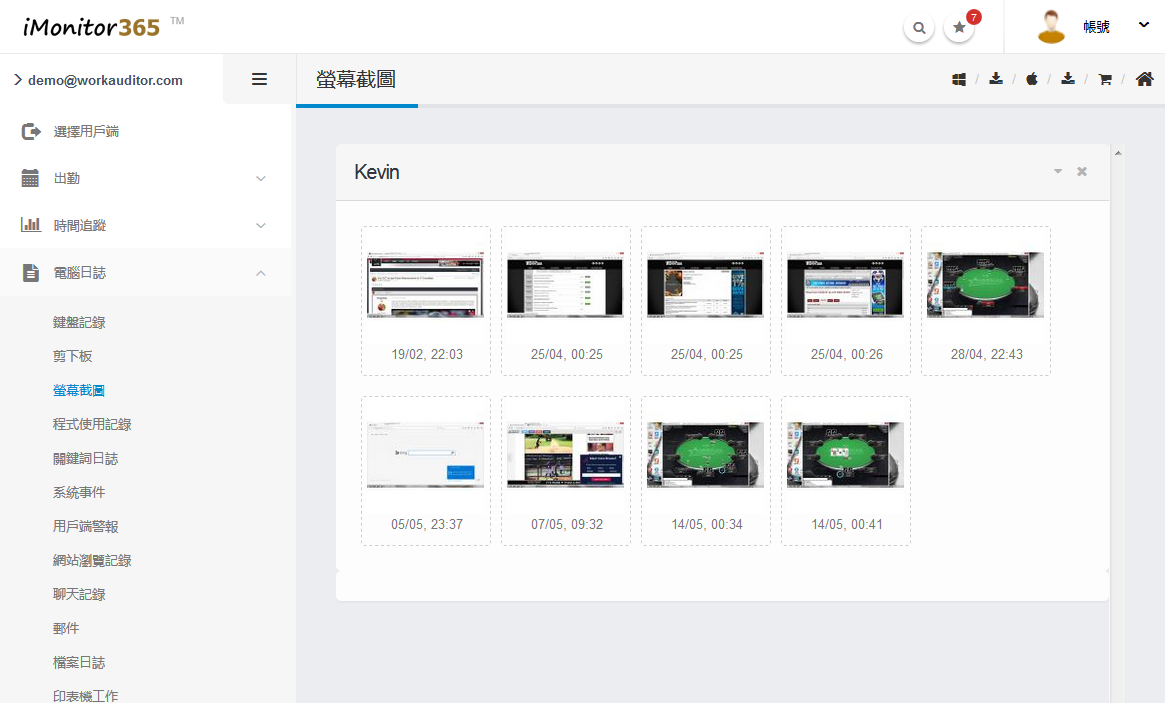Viewport: 1165px width, 703px height.
Task: Expand the 出勤 menu chevron
Action: [x=261, y=178]
